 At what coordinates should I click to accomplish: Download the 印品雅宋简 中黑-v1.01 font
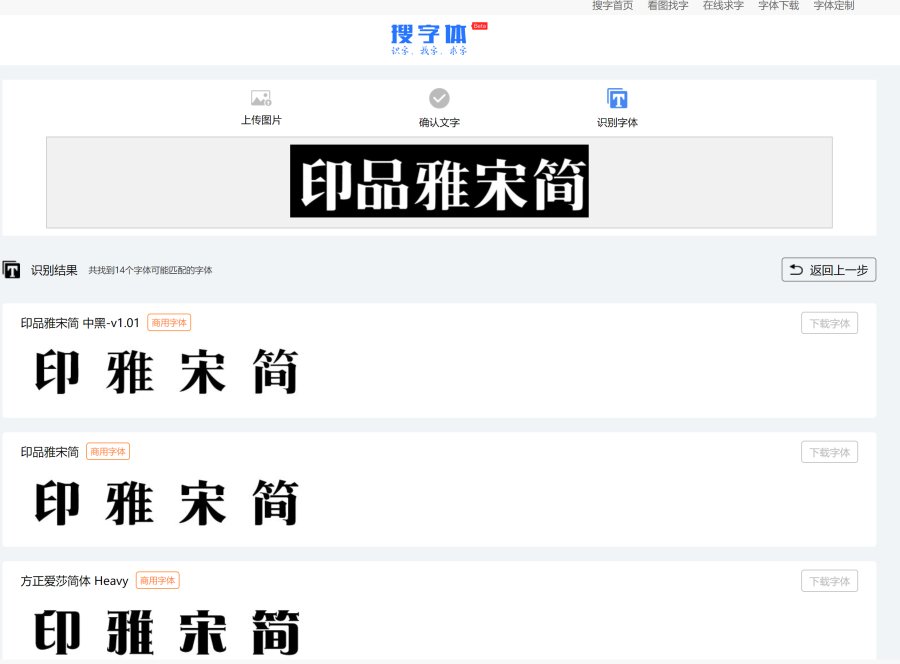pyautogui.click(x=829, y=323)
